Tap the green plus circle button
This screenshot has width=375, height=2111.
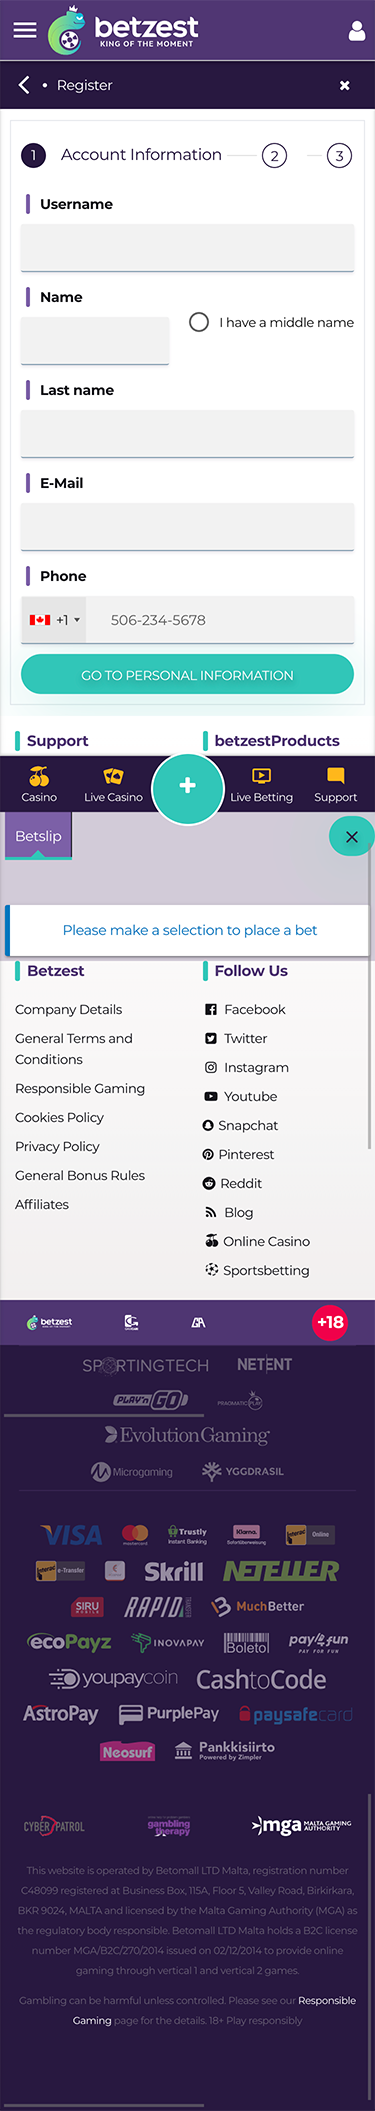click(187, 786)
